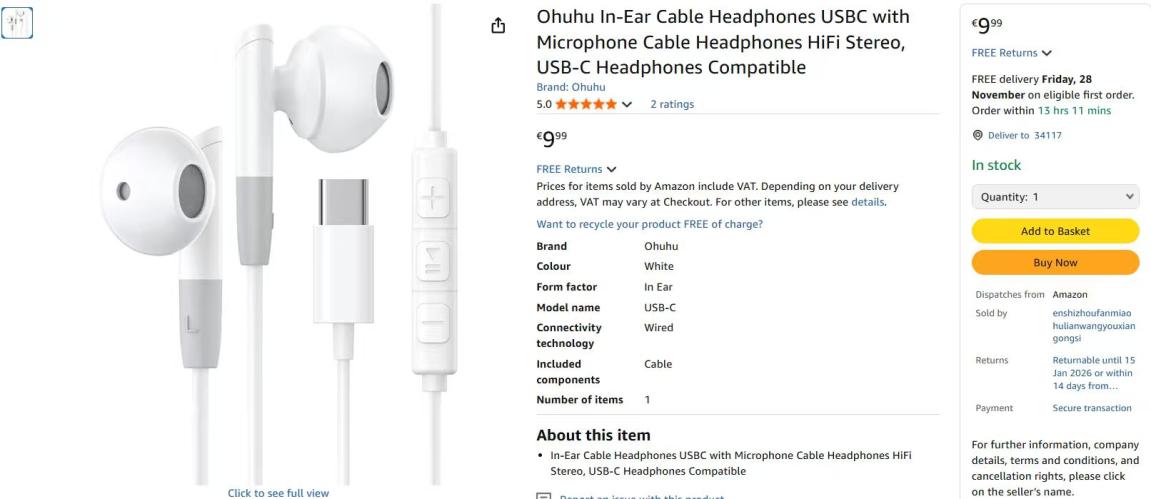1151x499 pixels.
Task: Open the 2 ratings link
Action: coord(672,104)
